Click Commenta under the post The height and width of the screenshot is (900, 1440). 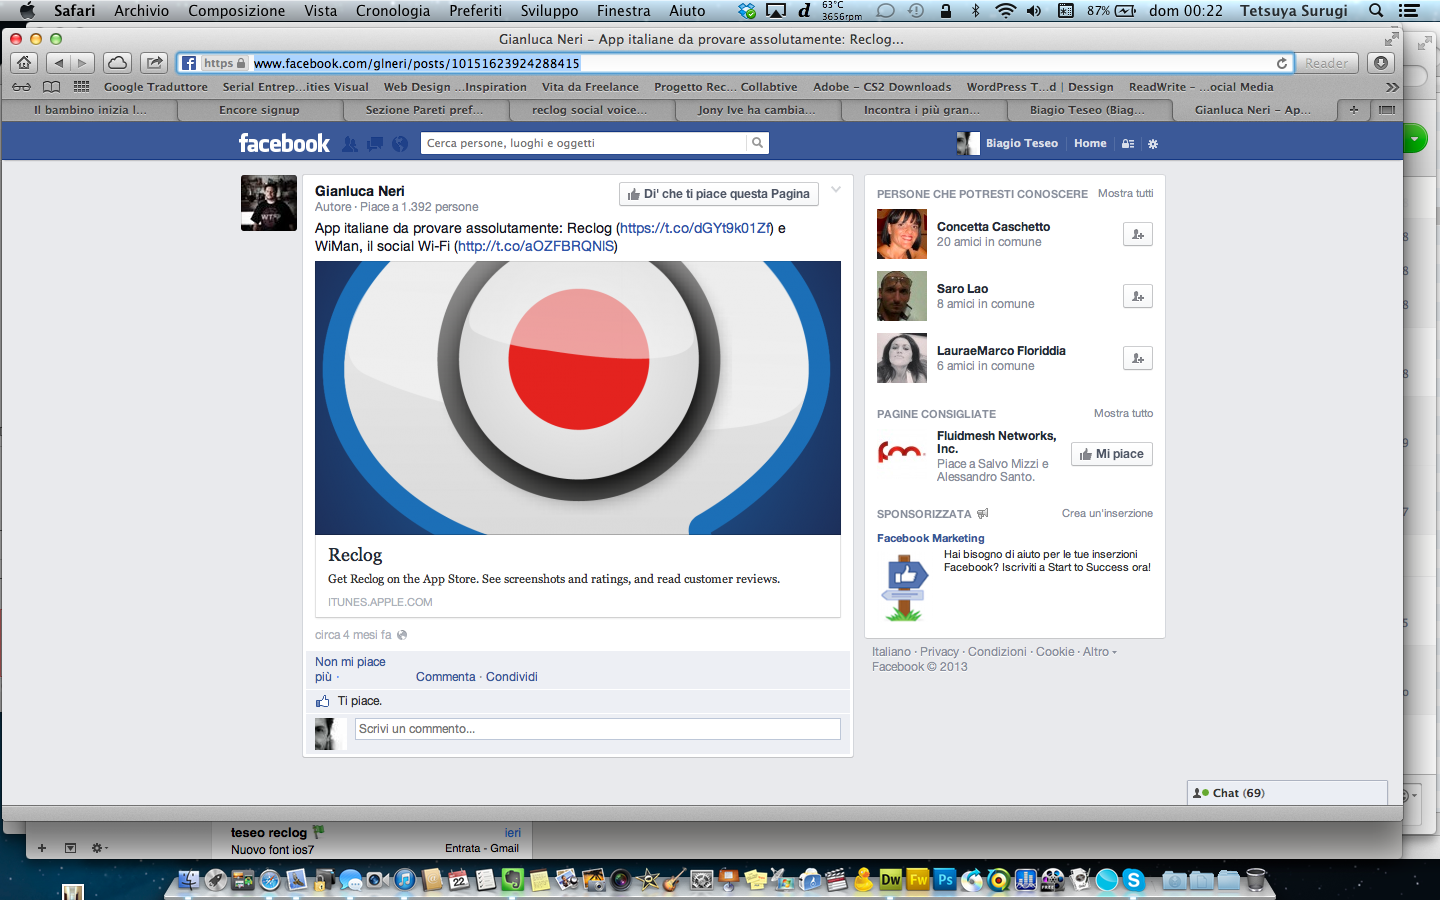pos(446,677)
